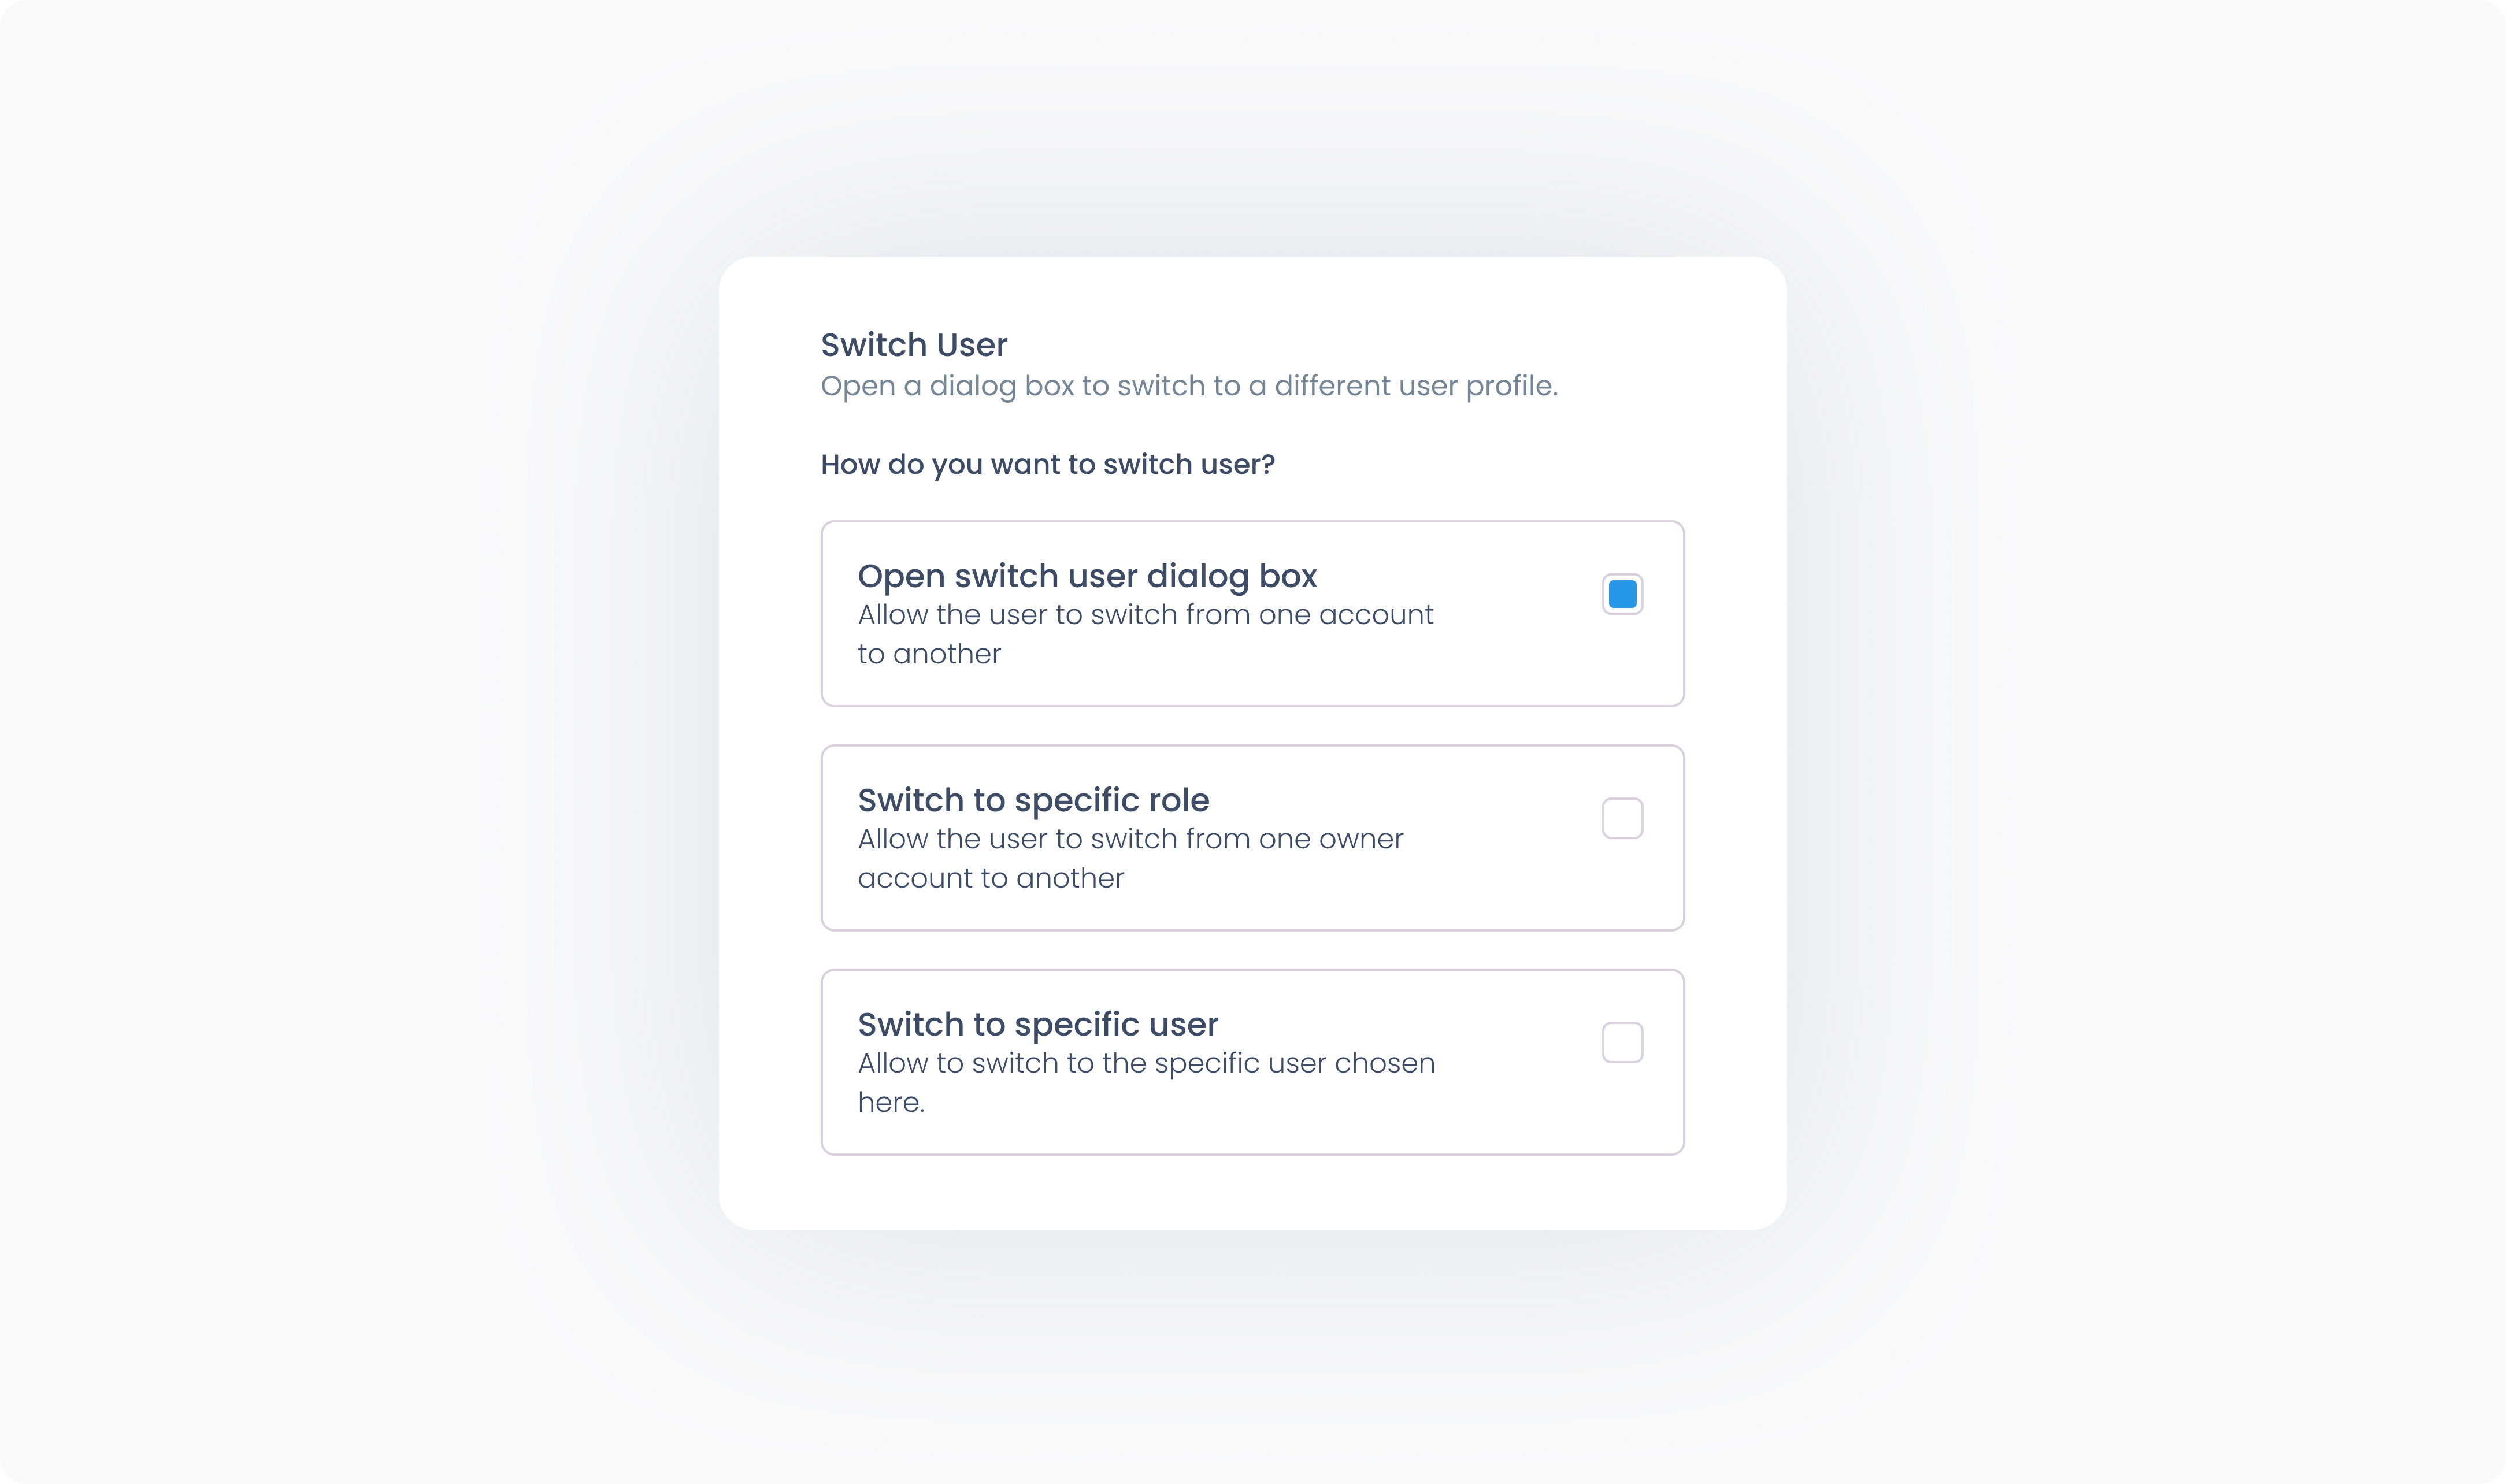Click the word "Open" in the first option heading
Screen dimensions: 2506x1484
tap(901, 576)
